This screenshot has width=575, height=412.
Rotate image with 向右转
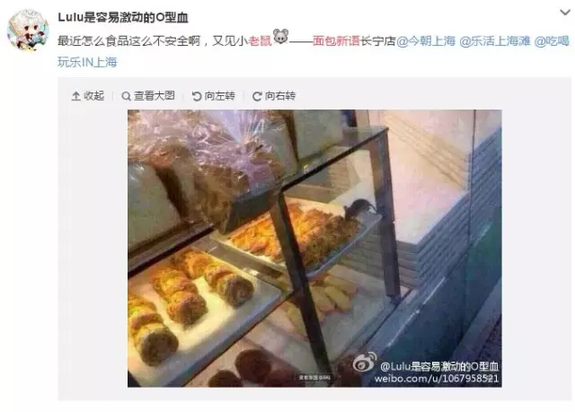(274, 96)
